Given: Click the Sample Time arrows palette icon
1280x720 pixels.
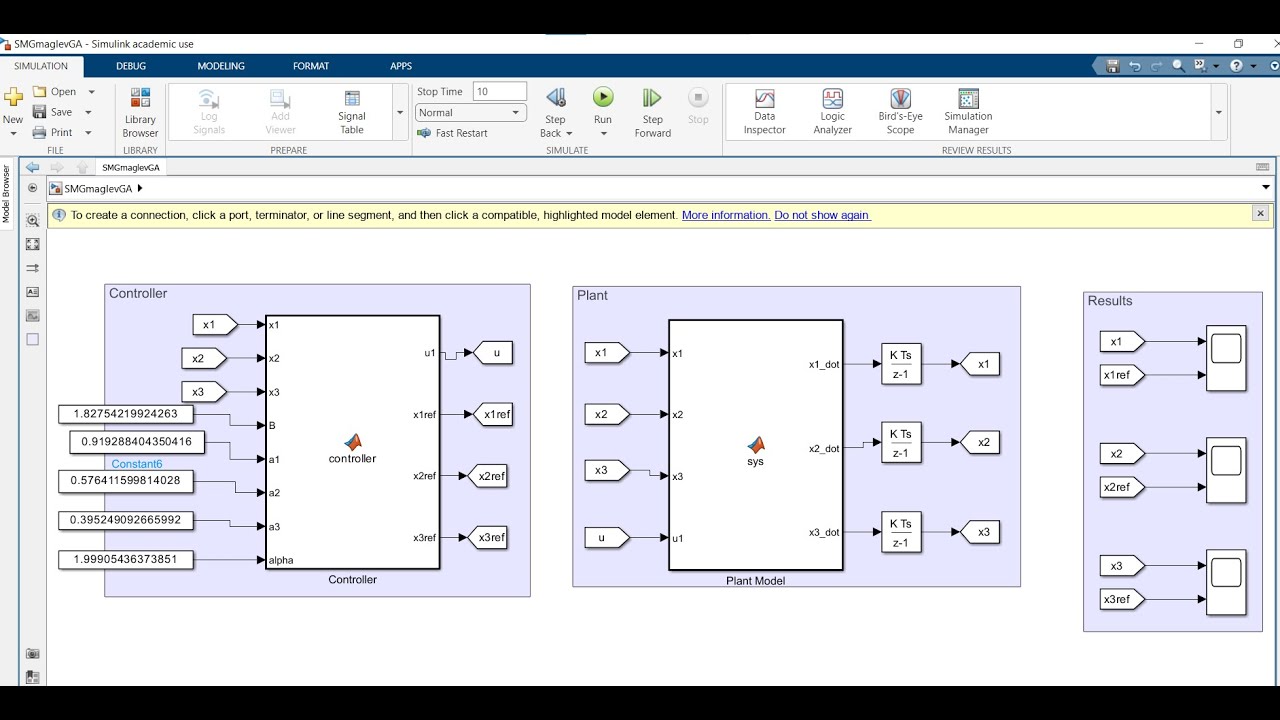Looking at the screenshot, I should 32,268.
